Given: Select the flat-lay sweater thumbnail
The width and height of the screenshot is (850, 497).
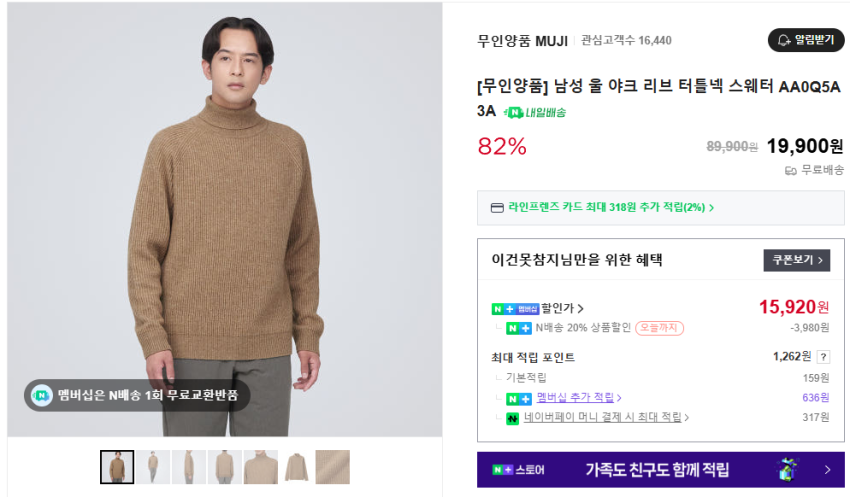Looking at the screenshot, I should pos(297,467).
